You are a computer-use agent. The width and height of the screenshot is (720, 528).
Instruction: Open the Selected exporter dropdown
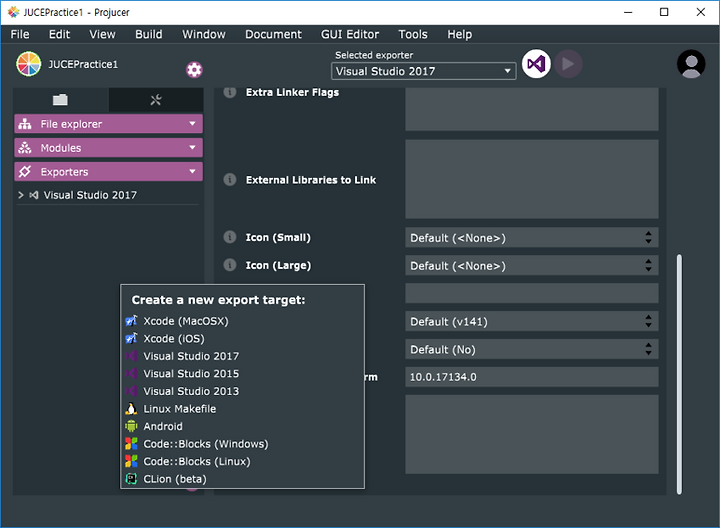point(423,71)
